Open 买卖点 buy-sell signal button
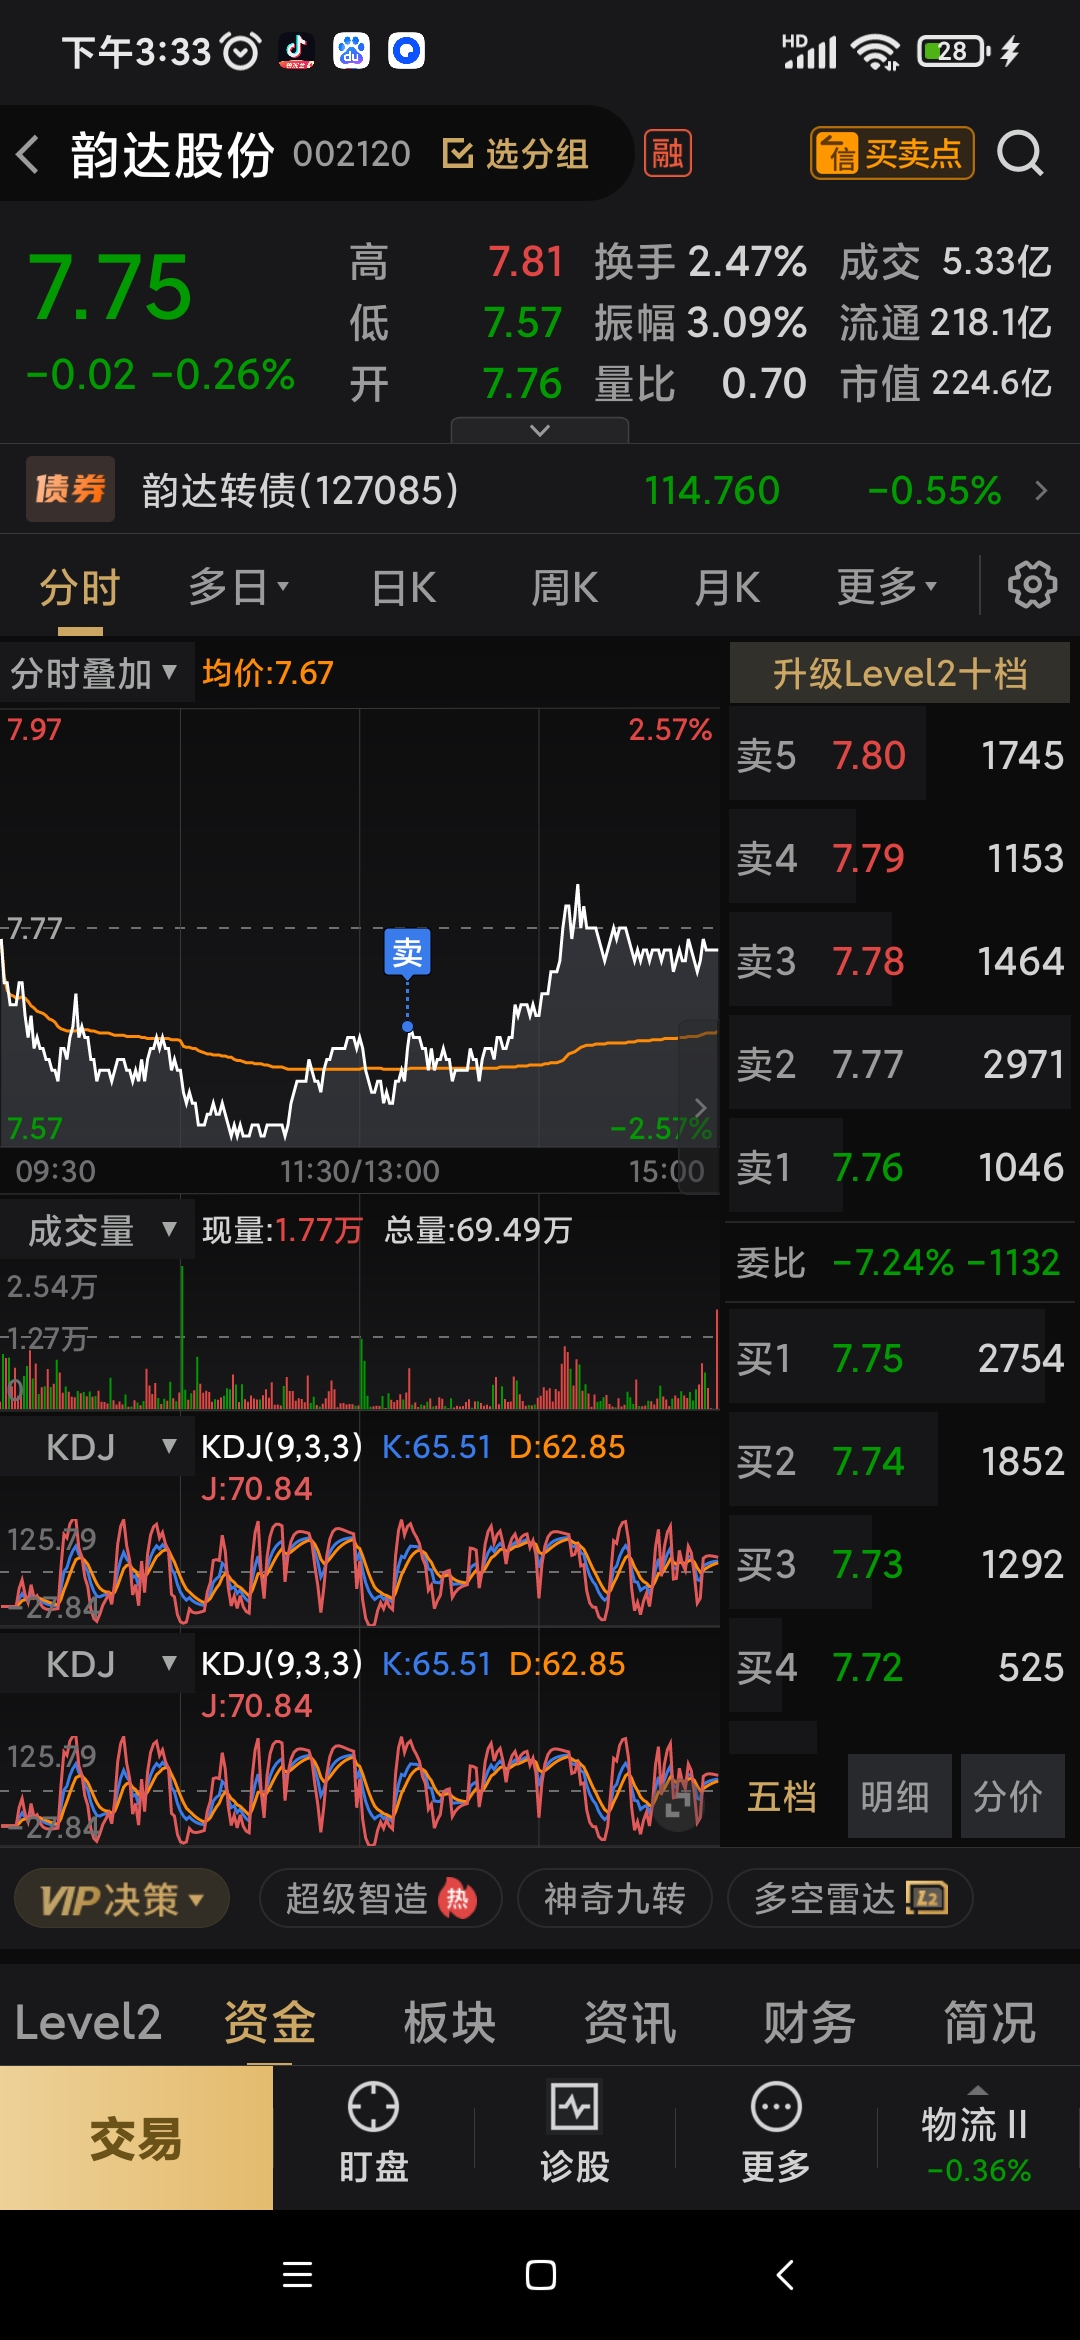The width and height of the screenshot is (1080, 2340). [x=892, y=153]
